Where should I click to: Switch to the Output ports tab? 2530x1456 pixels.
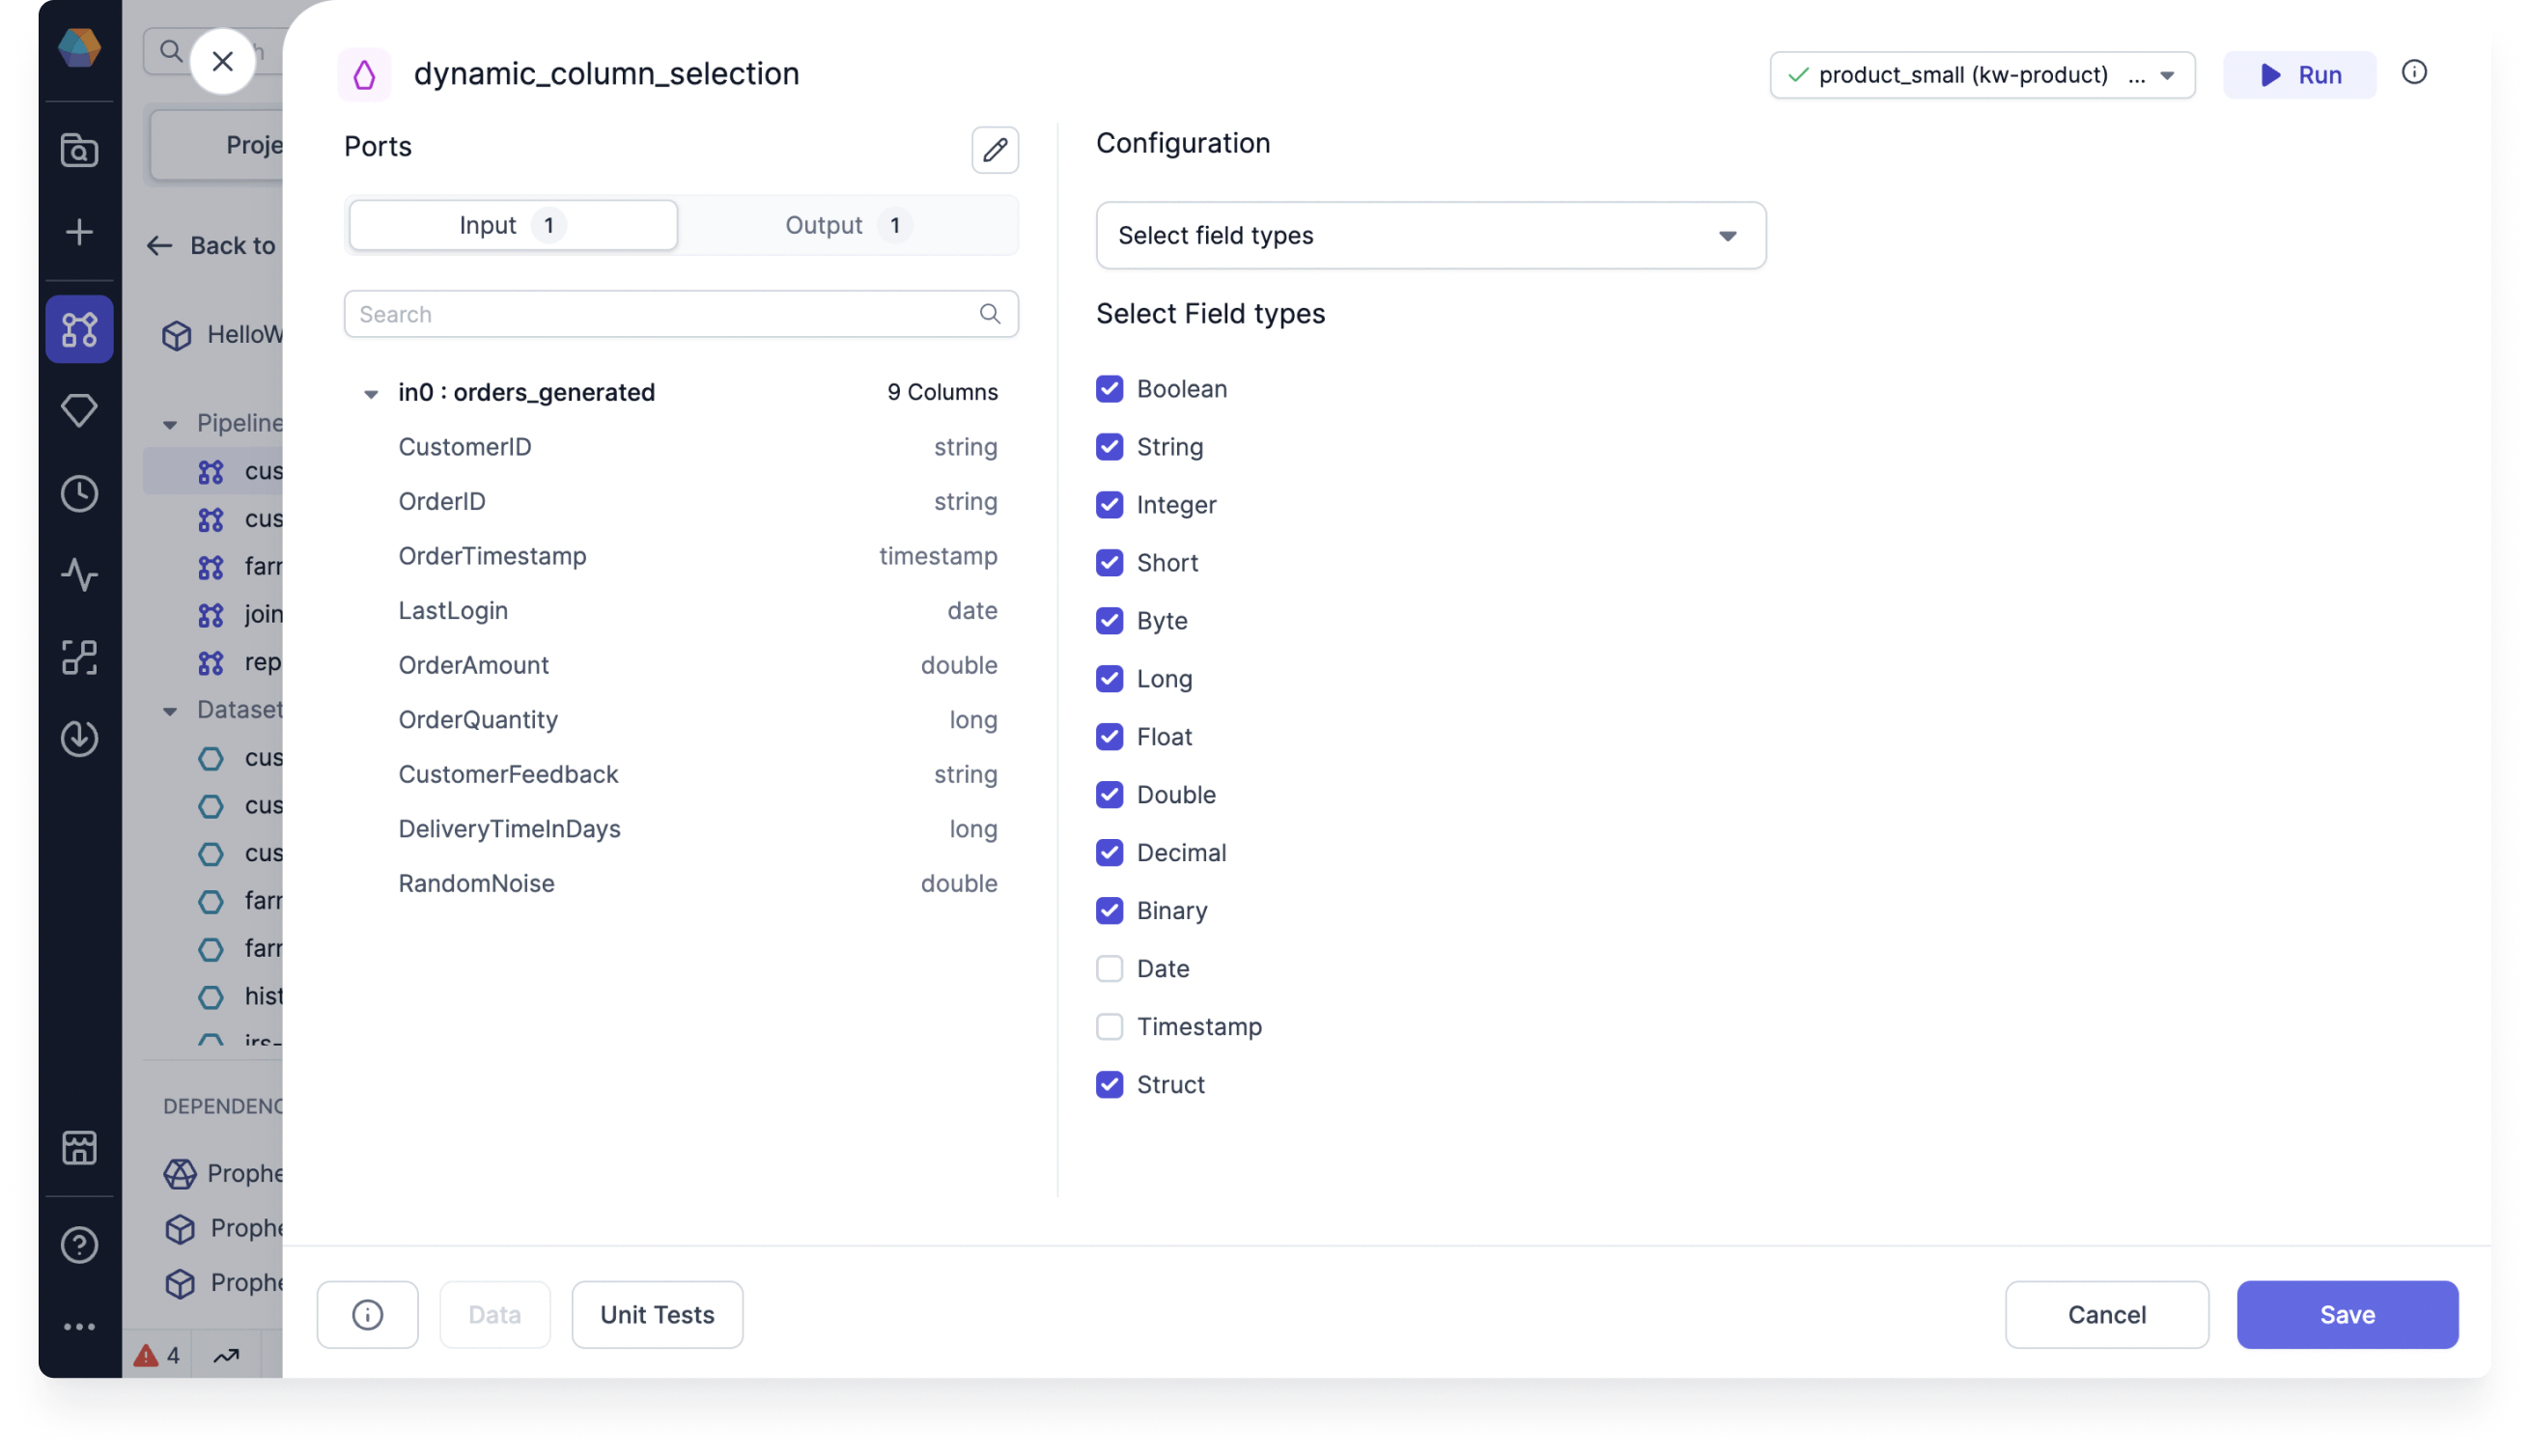point(845,224)
